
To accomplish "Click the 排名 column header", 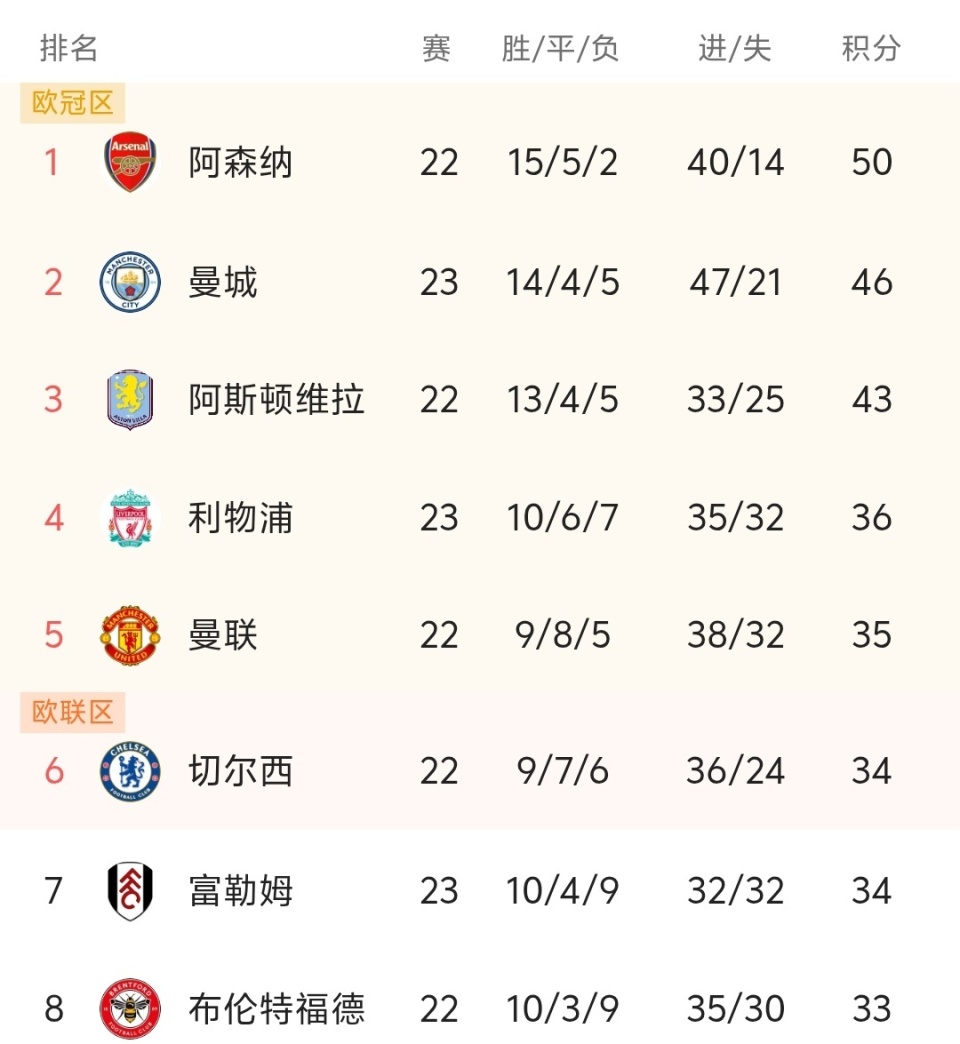I will coord(69,48).
